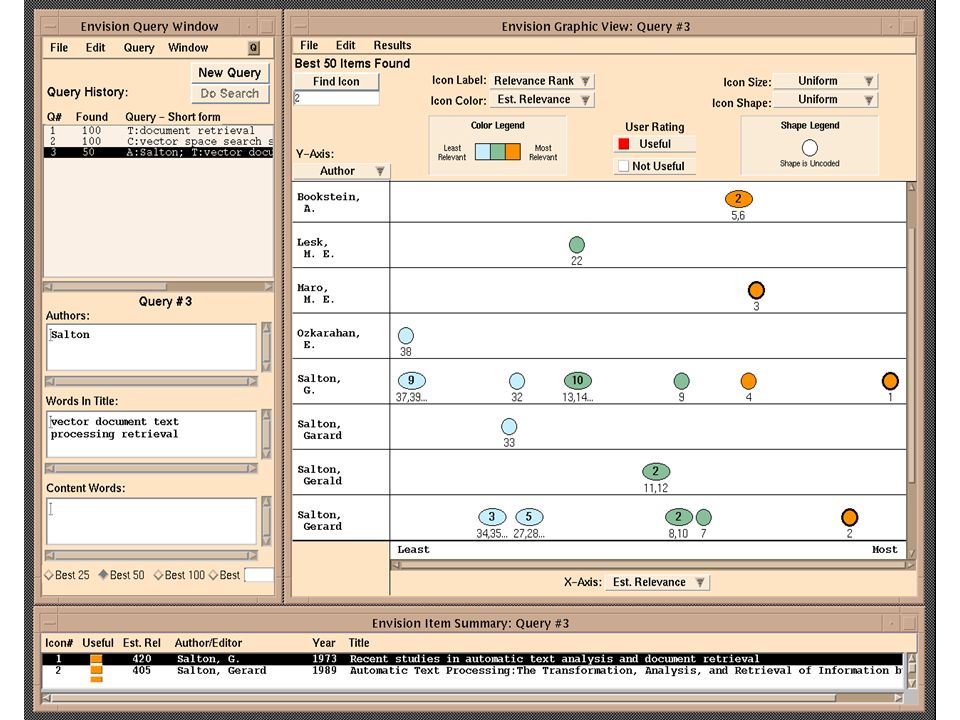Open blue cluster of 5 labeled 27,28

point(529,517)
